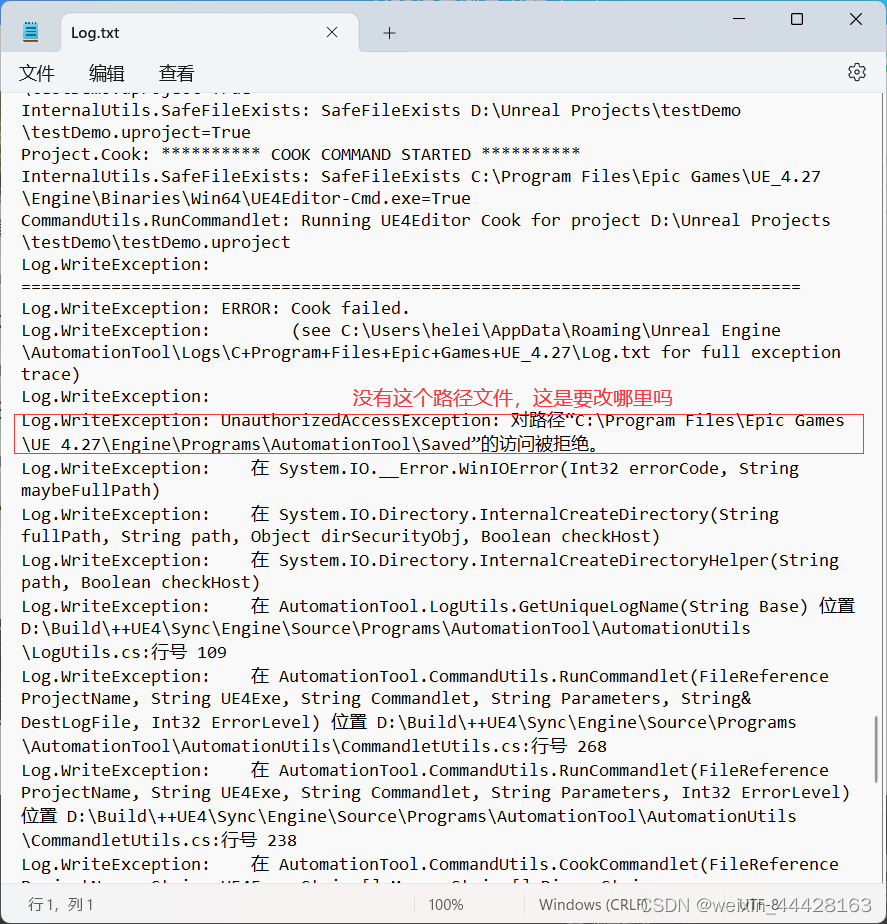The image size is (887, 924).
Task: Open Notepad settings gear icon
Action: click(x=856, y=72)
